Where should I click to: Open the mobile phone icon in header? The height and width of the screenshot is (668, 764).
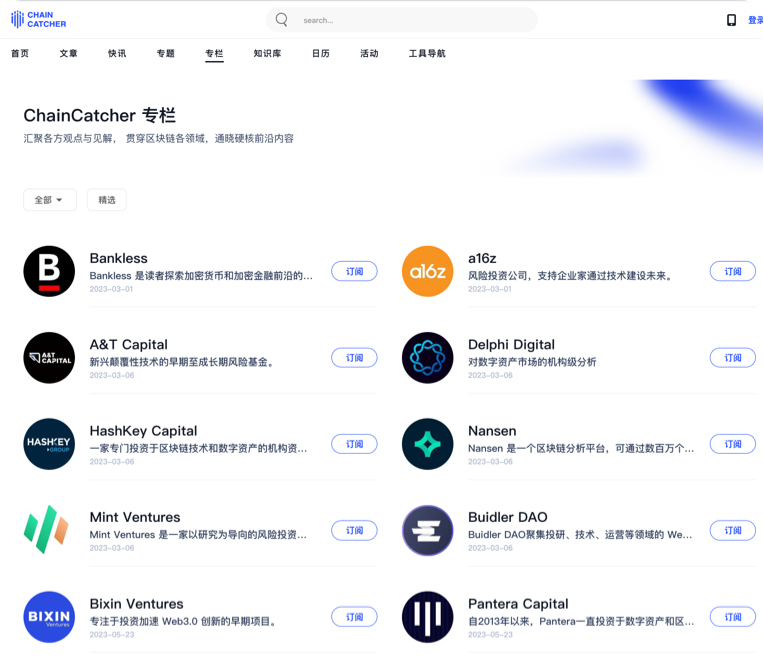tap(731, 20)
